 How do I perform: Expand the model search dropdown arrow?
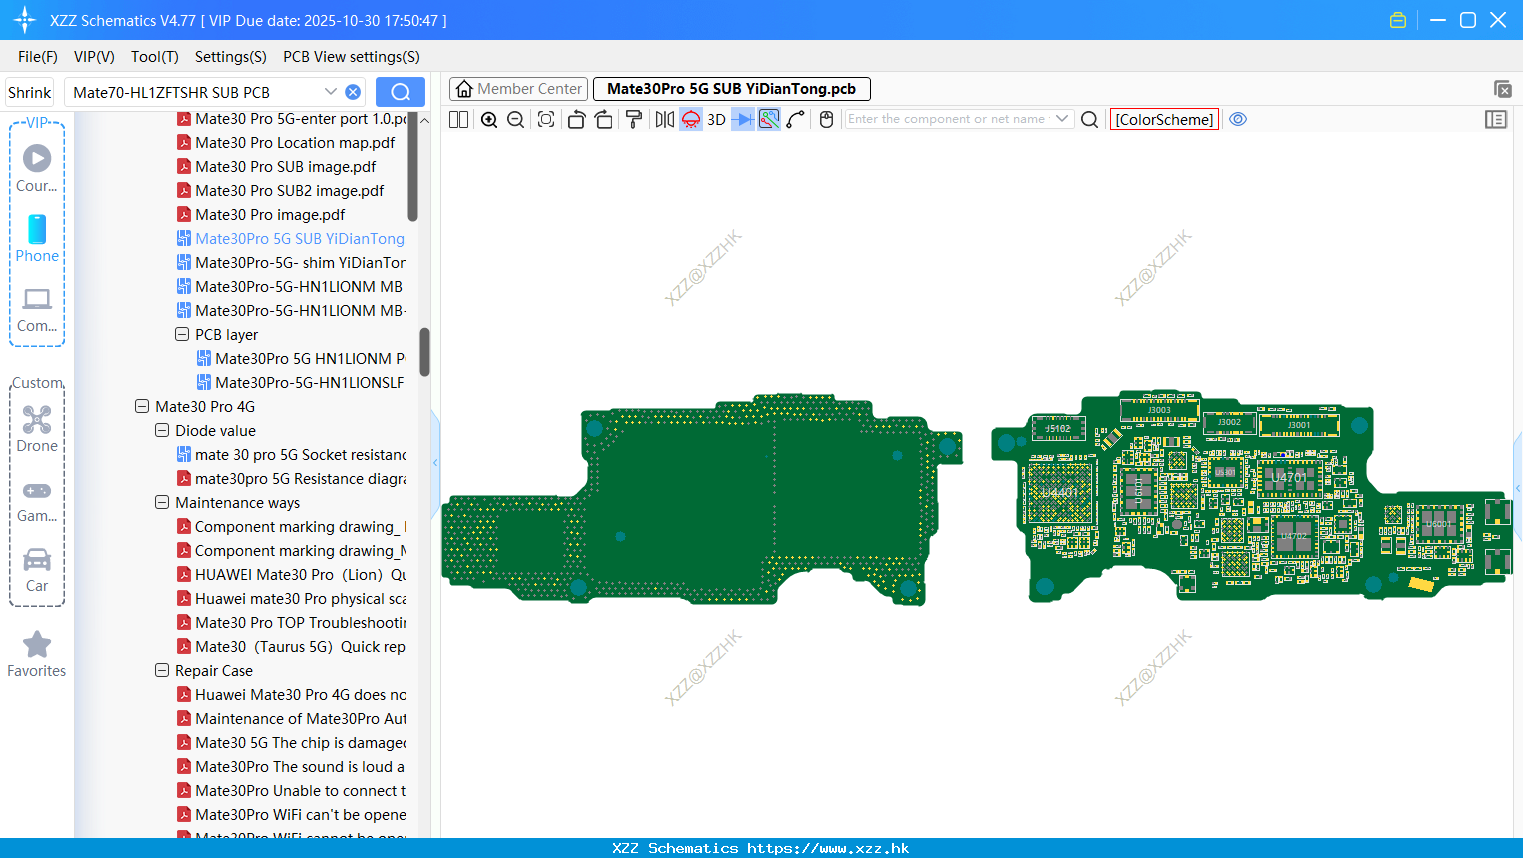[x=330, y=92]
